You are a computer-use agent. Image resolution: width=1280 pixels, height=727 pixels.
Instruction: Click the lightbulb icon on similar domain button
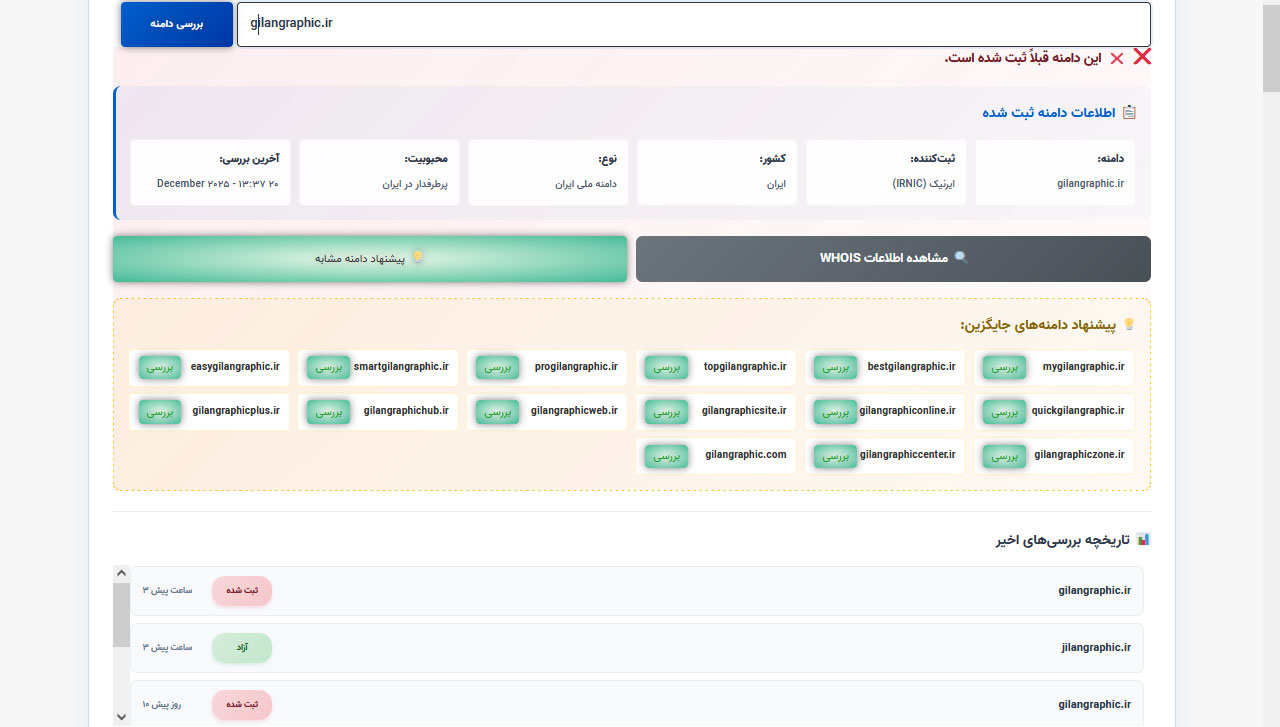tap(418, 258)
